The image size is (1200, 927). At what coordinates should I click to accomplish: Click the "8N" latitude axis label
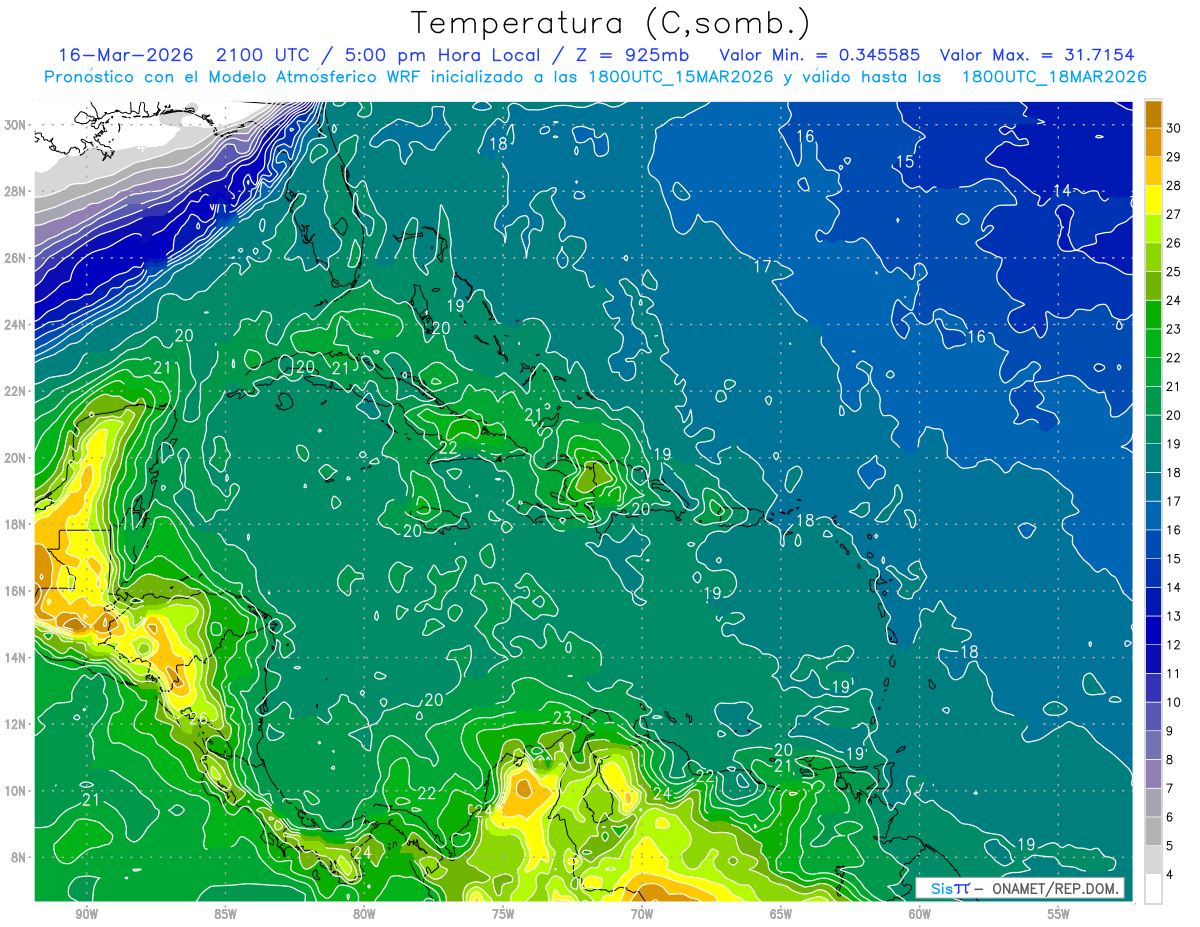coord(20,857)
